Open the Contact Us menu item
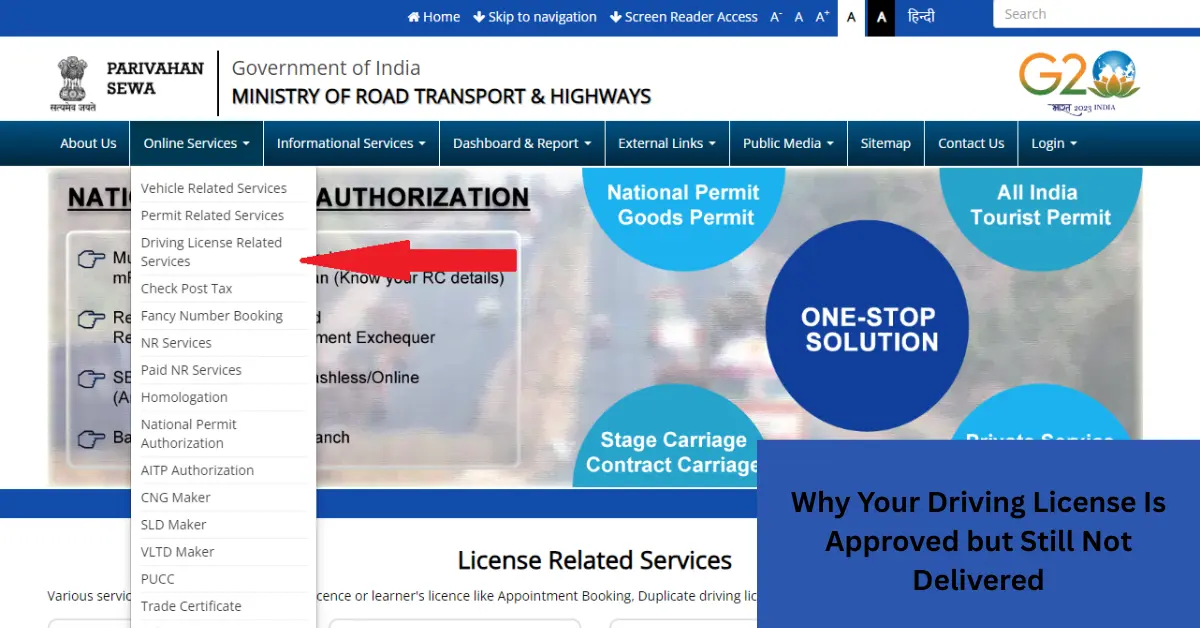 click(971, 143)
